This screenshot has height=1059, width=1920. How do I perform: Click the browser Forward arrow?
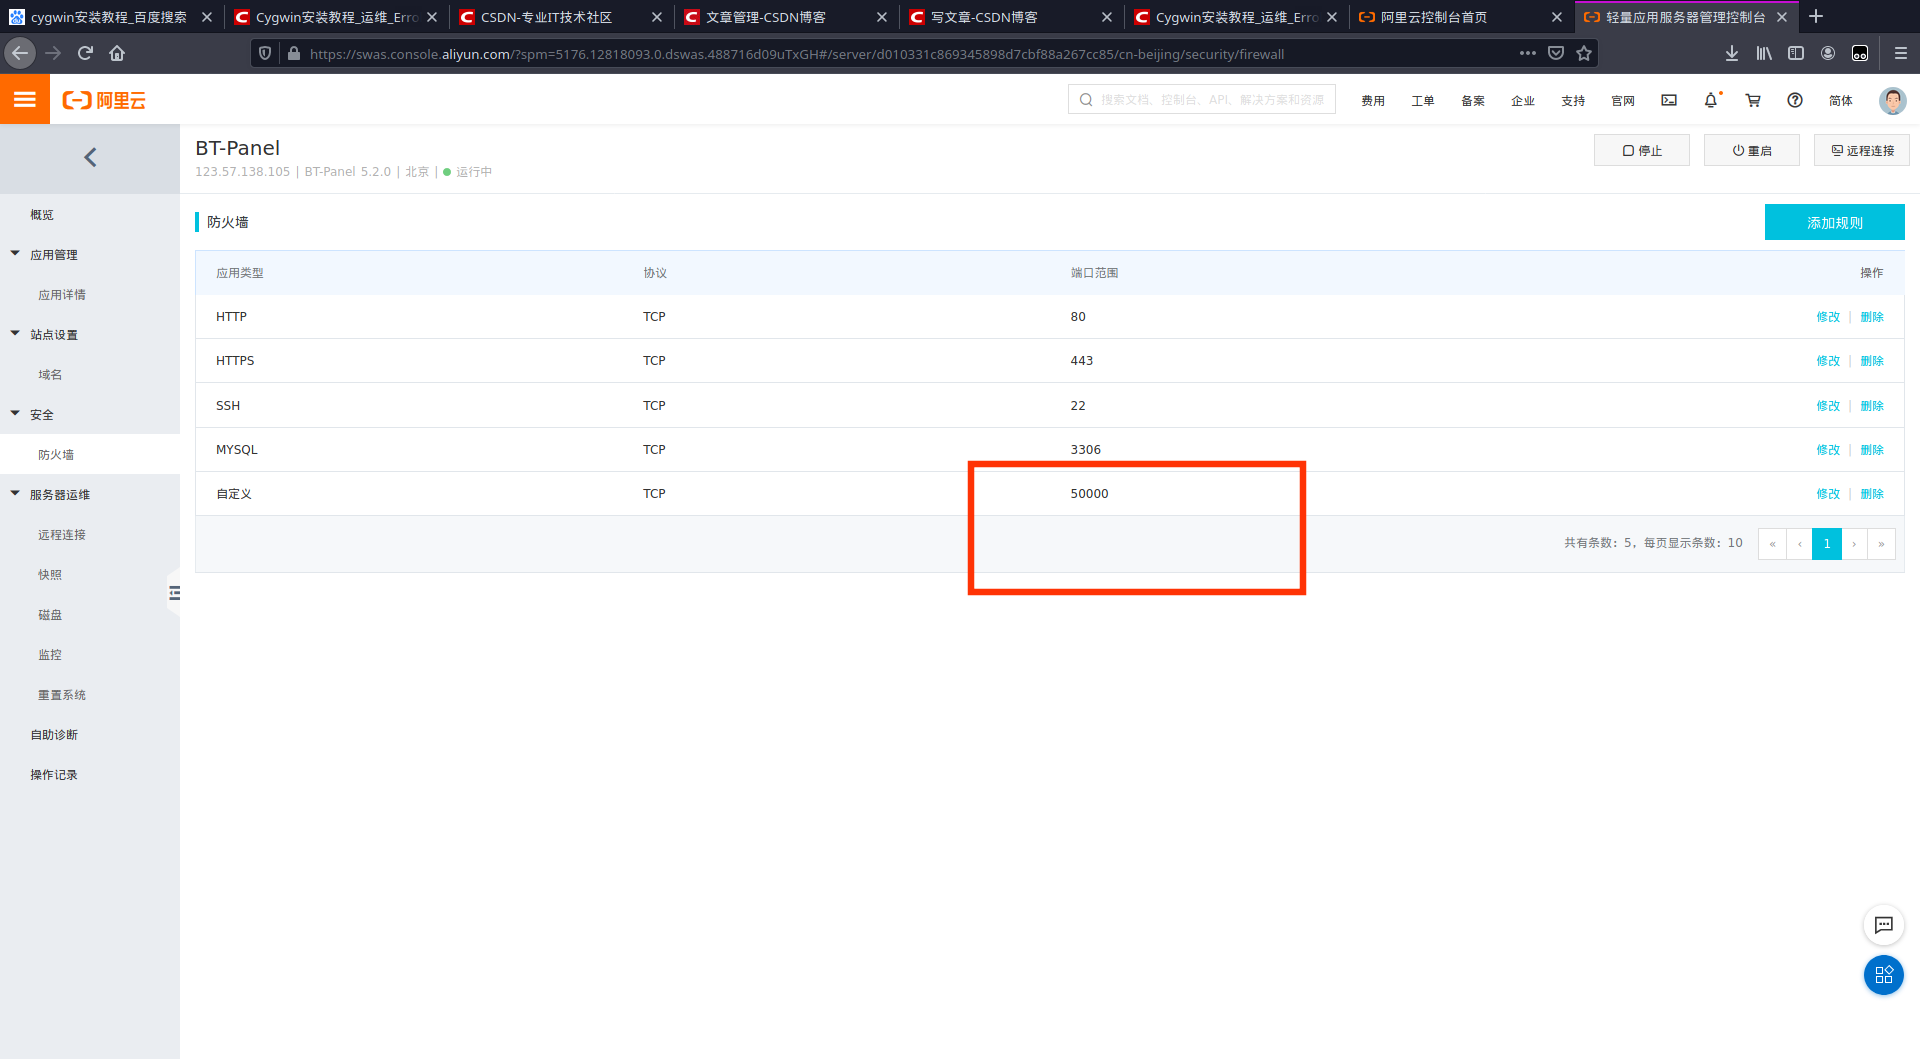coord(53,53)
